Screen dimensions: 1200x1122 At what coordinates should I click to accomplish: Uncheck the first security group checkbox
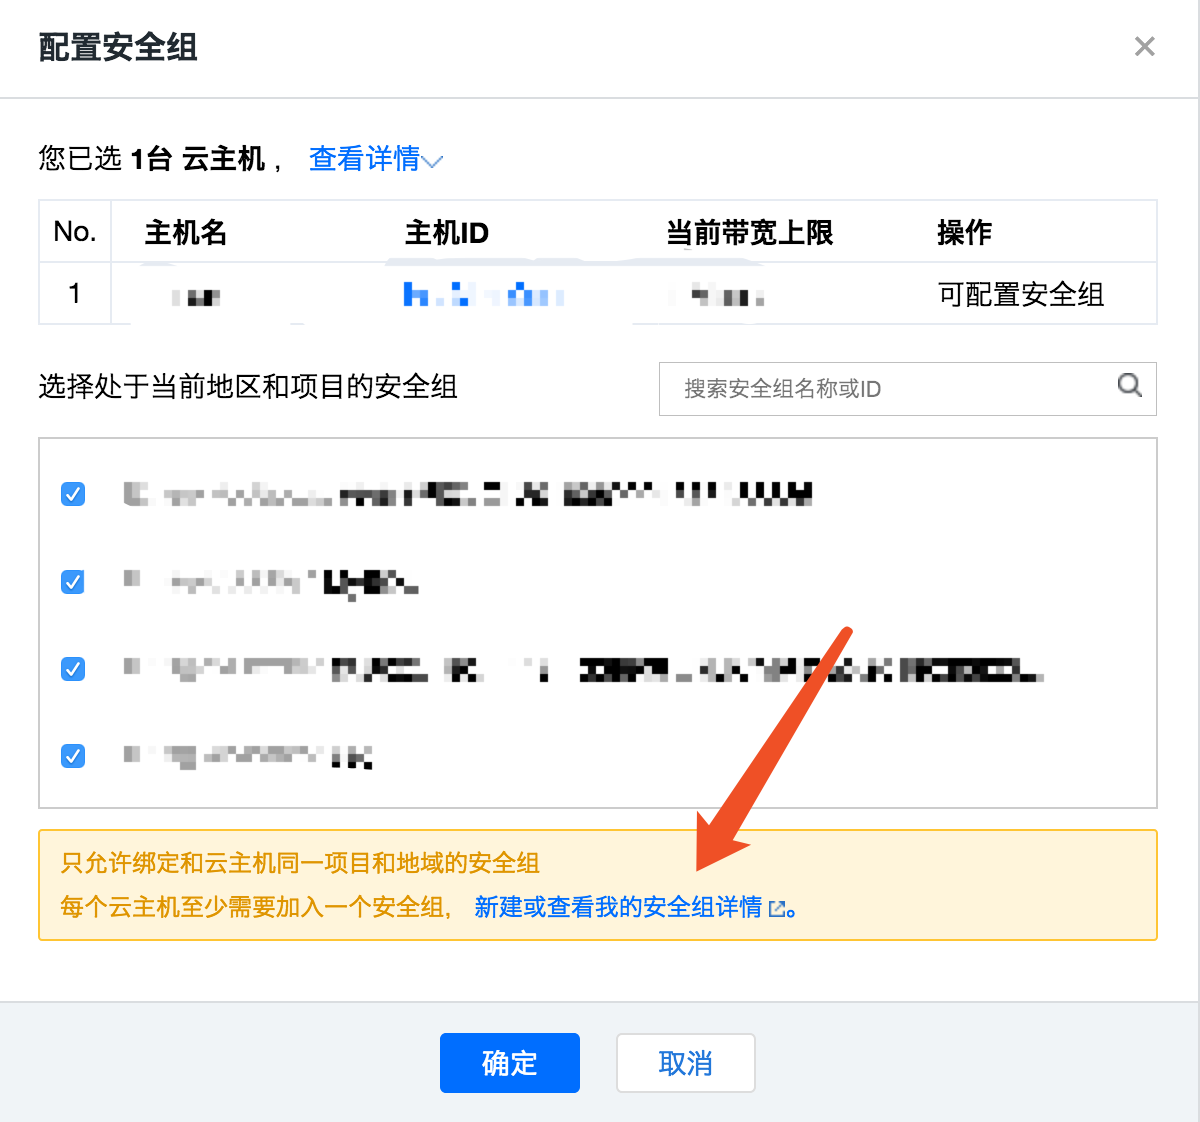(73, 494)
